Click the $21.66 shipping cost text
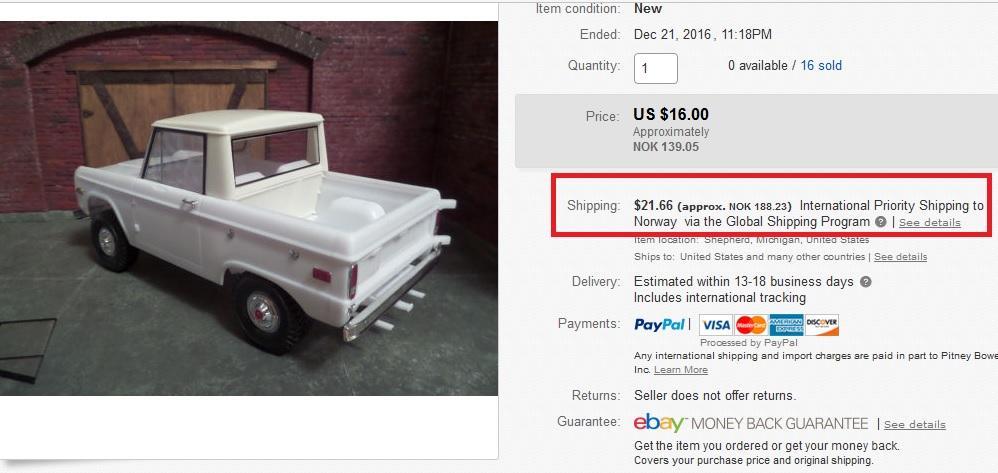The height and width of the screenshot is (473, 998). pos(653,205)
